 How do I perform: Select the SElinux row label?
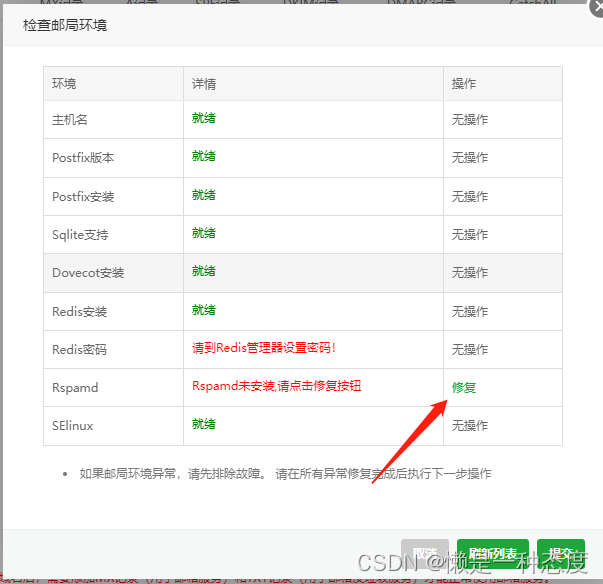(73, 426)
